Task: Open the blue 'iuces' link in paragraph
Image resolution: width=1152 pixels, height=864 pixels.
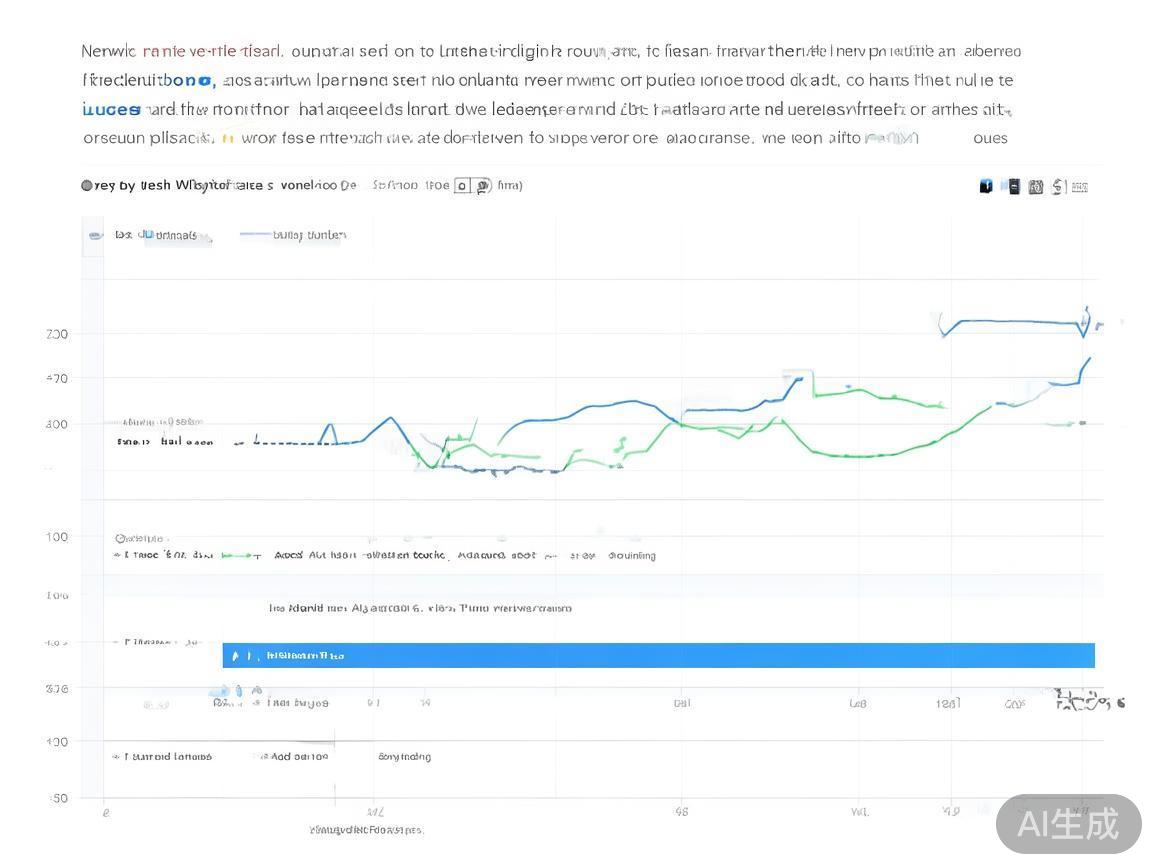Action: [111, 109]
